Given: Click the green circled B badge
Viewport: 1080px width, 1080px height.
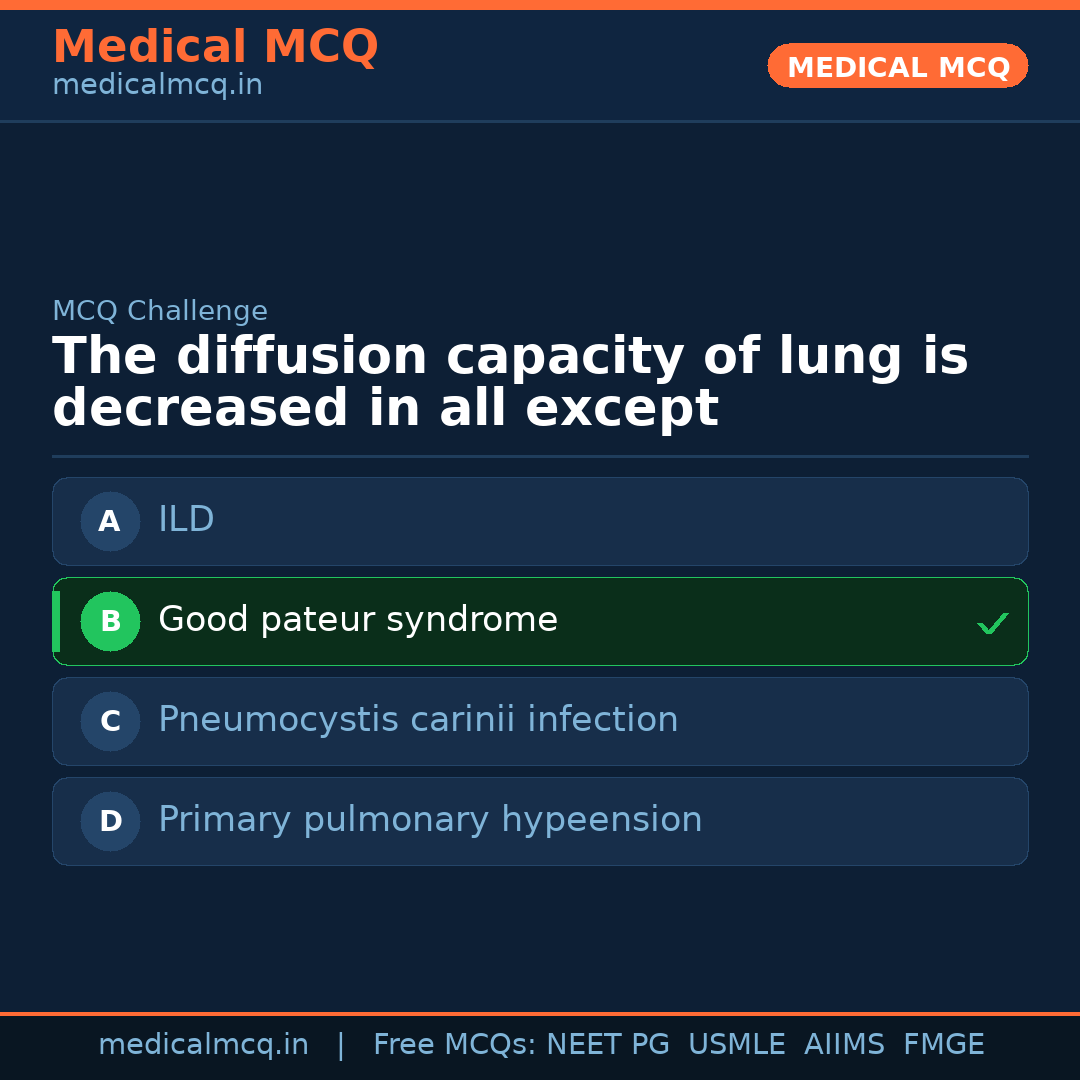Looking at the screenshot, I should click(110, 621).
